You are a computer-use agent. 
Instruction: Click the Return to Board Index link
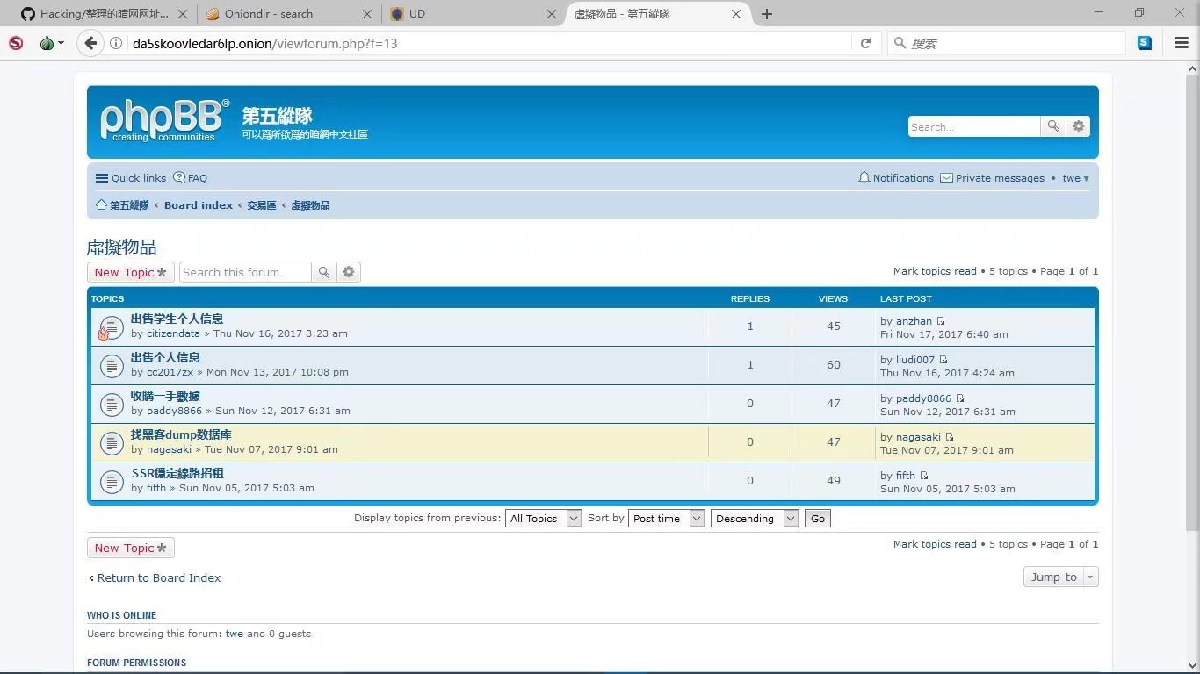158,578
